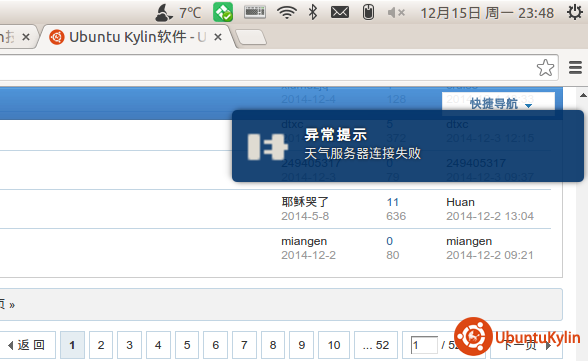Go to page 10
The height and width of the screenshot is (361, 588).
(334, 345)
